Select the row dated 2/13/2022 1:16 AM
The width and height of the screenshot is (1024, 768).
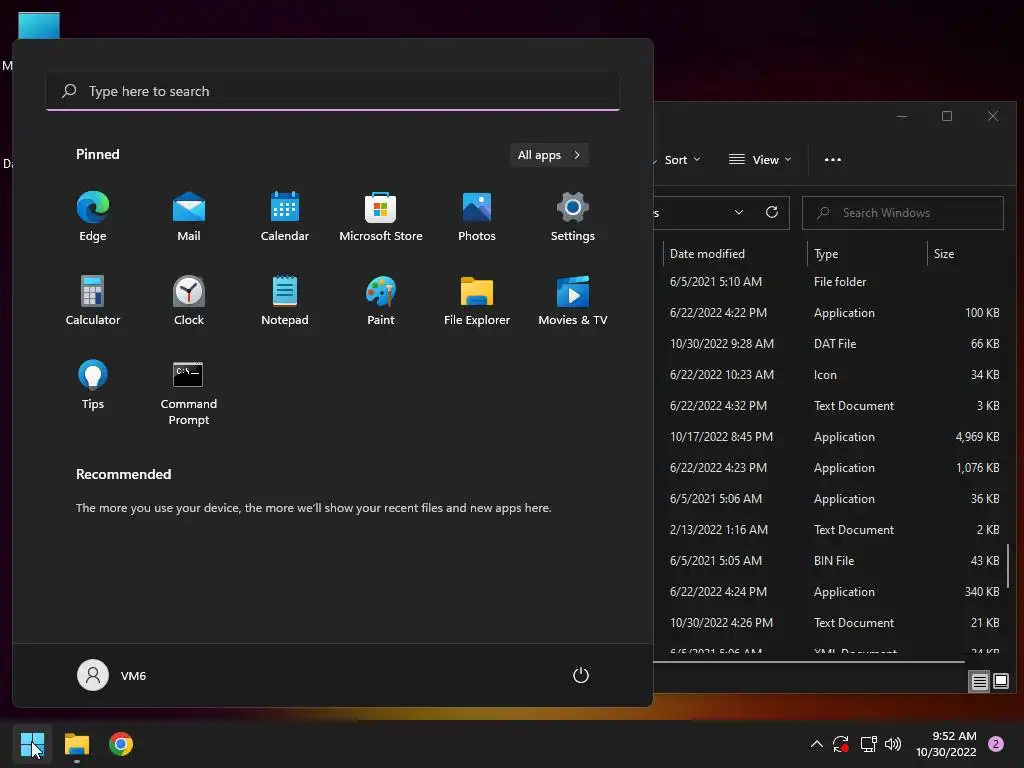[830, 530]
